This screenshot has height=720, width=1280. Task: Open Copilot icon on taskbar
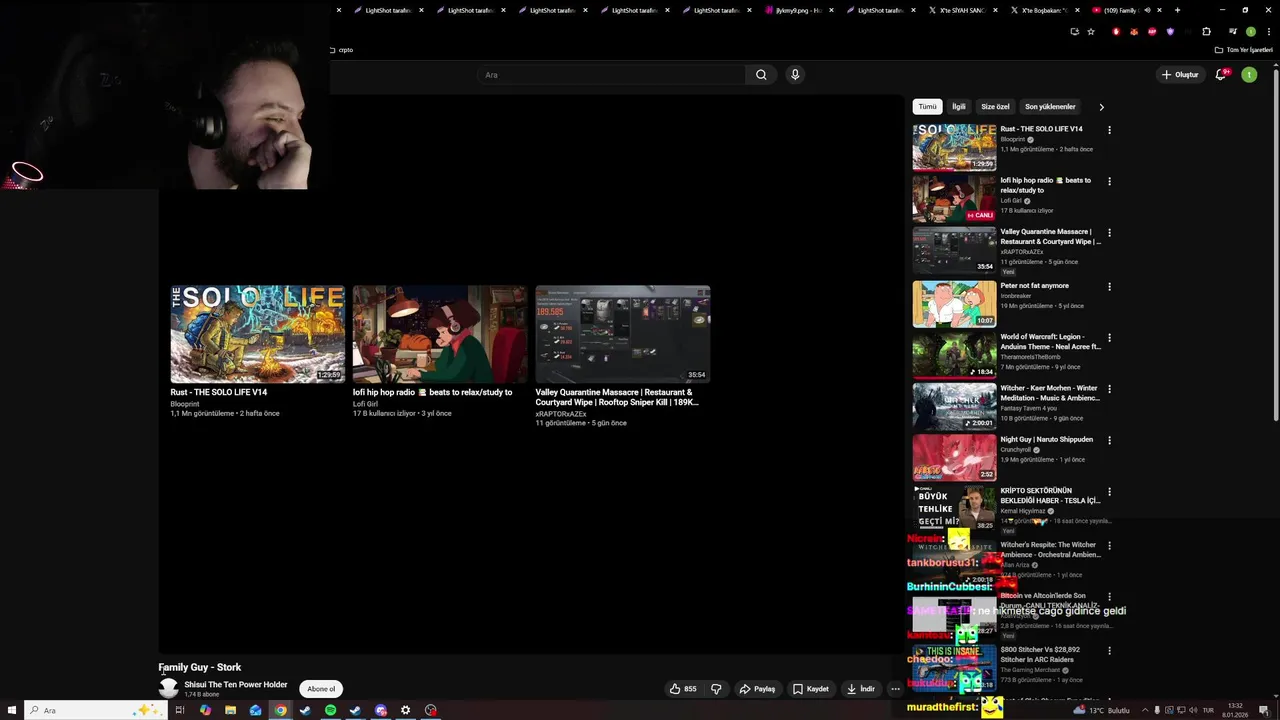tap(205, 710)
